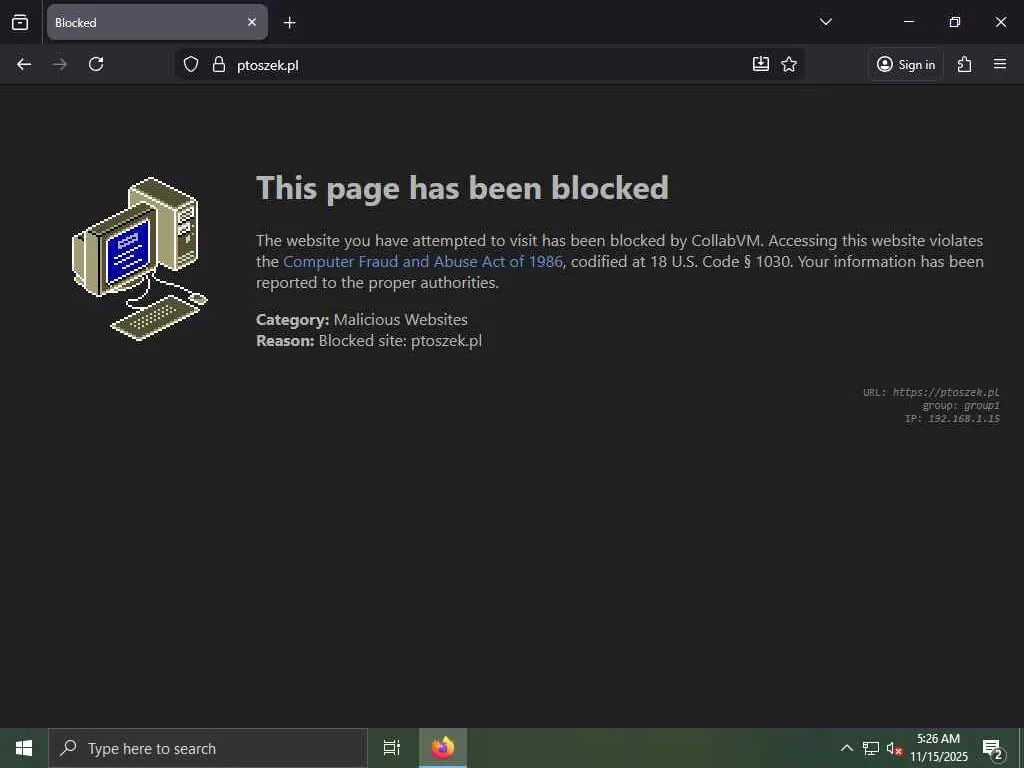
Task: Open the Firefox application hamburger menu
Action: (1000, 64)
